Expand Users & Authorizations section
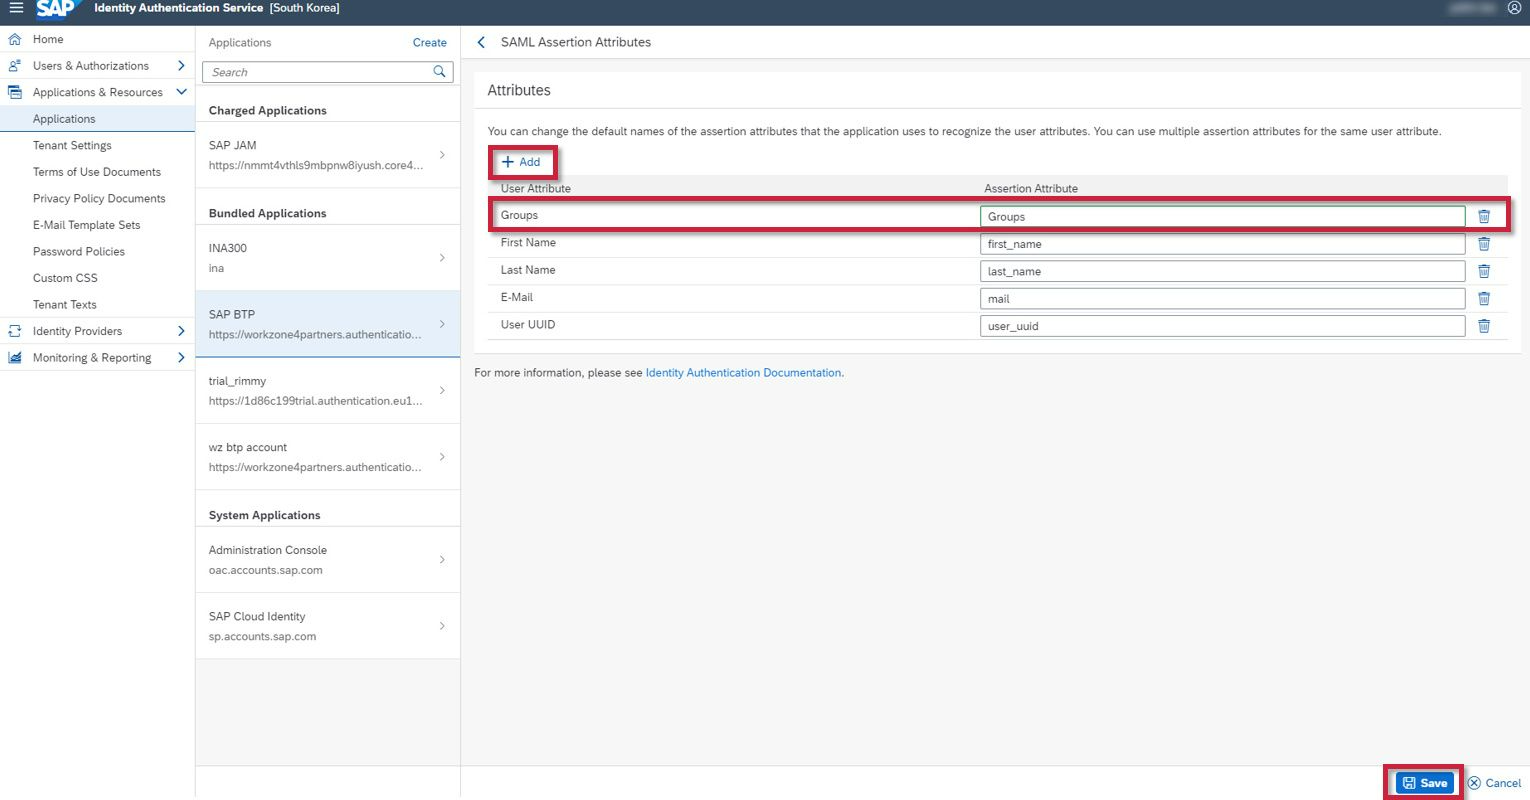1530x800 pixels. [181, 66]
